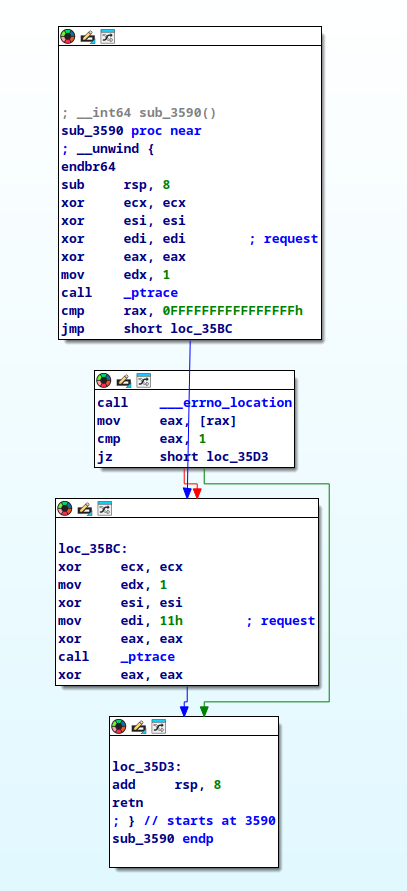The height and width of the screenshot is (891, 407).
Task: Select the 'mov edi, 11h' instruction
Action: (x=121, y=621)
